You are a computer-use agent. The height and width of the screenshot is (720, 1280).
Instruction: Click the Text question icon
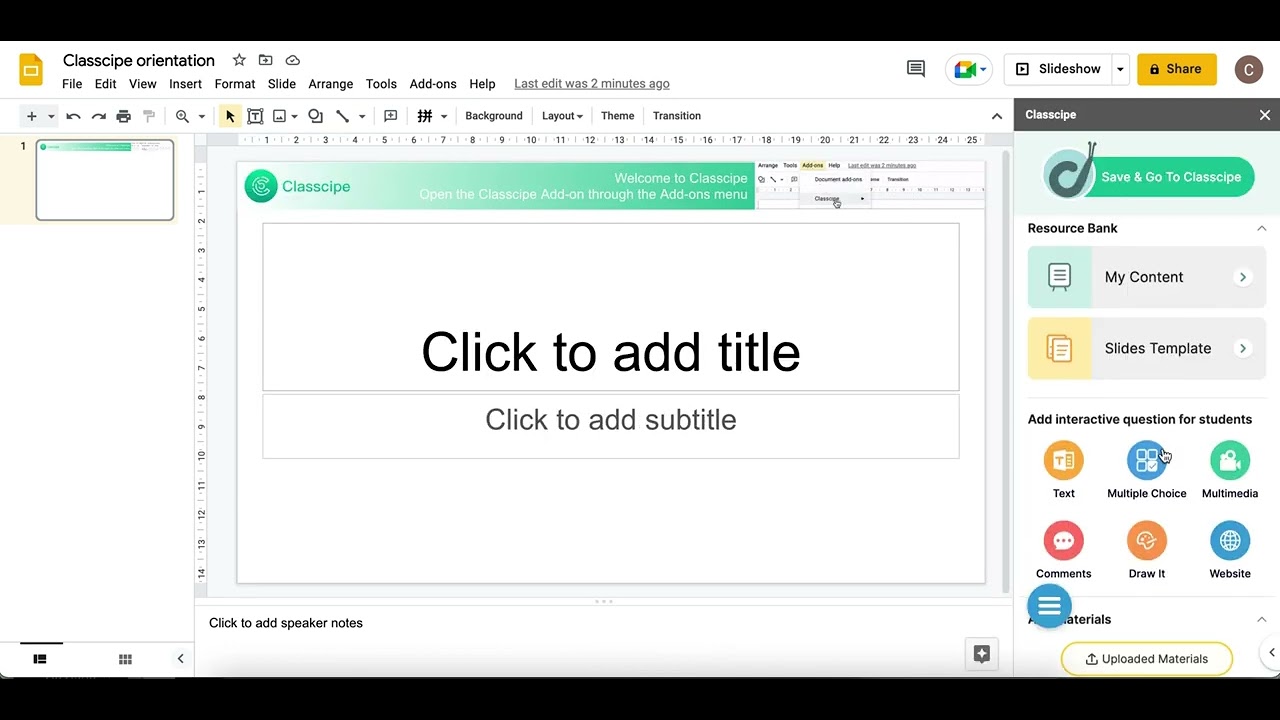[1063, 461]
